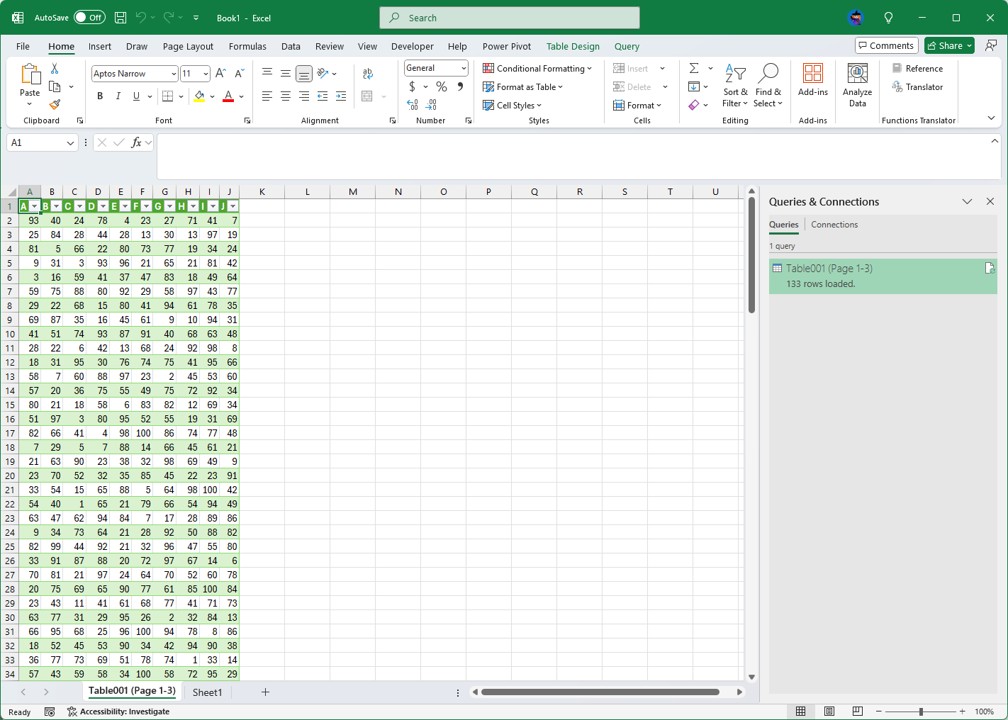Viewport: 1008px width, 720px height.
Task: Click the Comma Style icon
Action: [460, 87]
